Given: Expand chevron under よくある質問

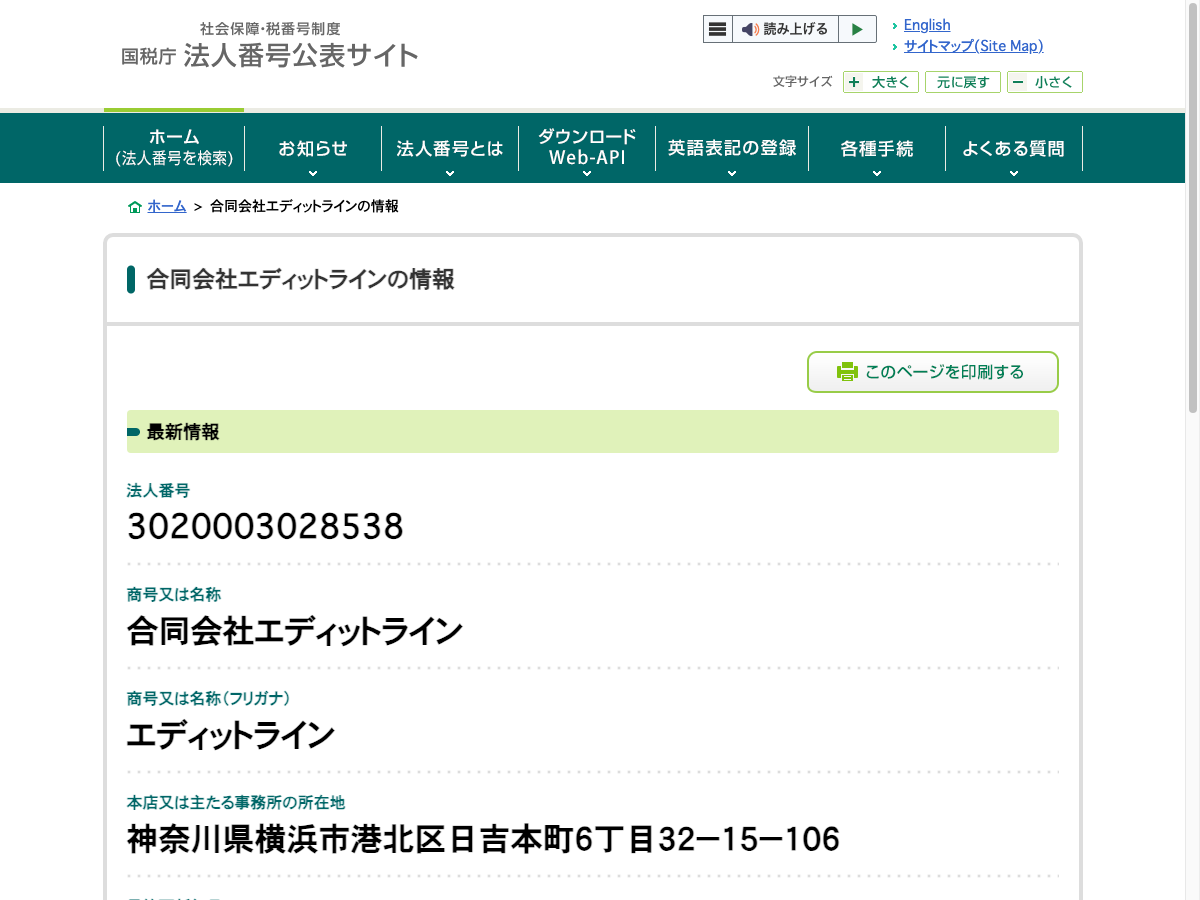Looking at the screenshot, I should [x=1014, y=173].
